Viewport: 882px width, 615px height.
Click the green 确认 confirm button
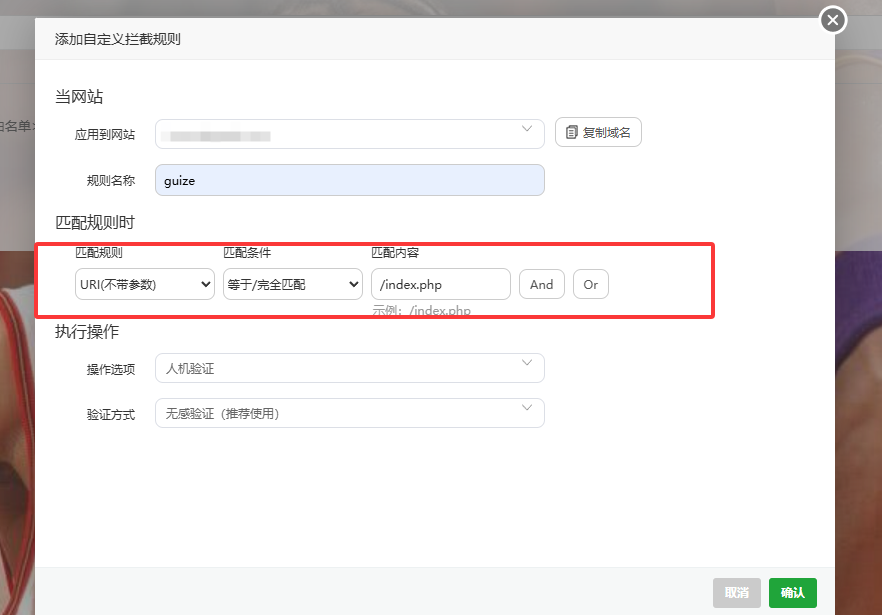coord(792,592)
